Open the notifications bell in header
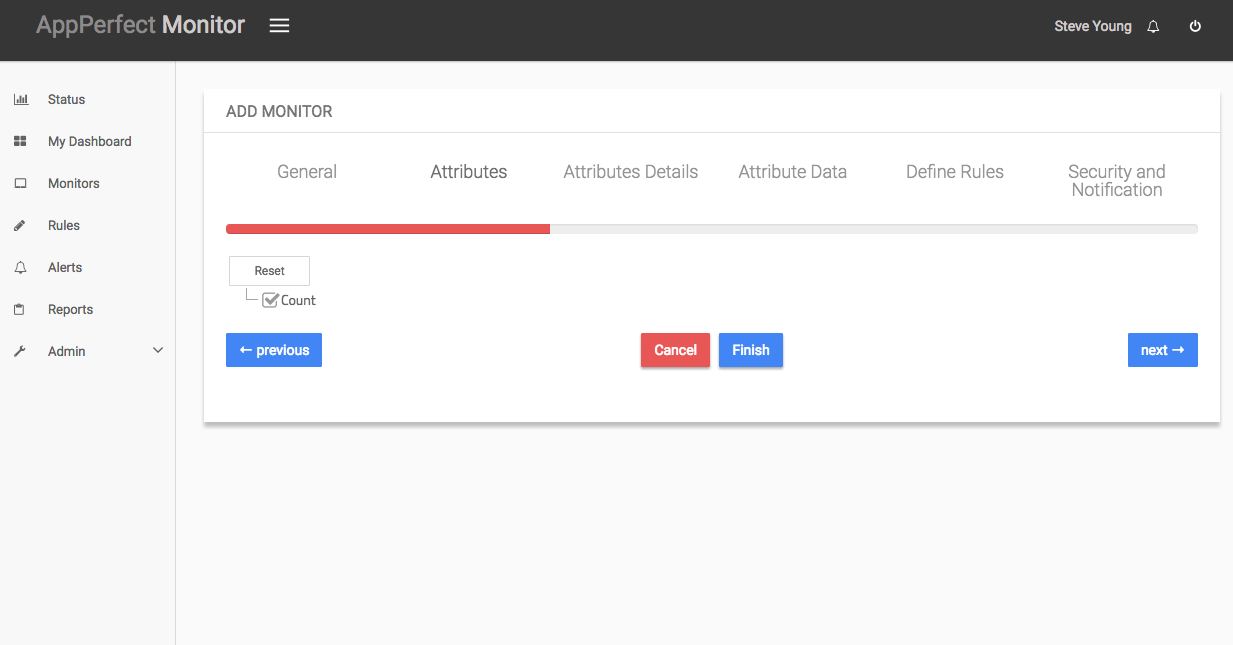The image size is (1233, 645). pos(1153,27)
